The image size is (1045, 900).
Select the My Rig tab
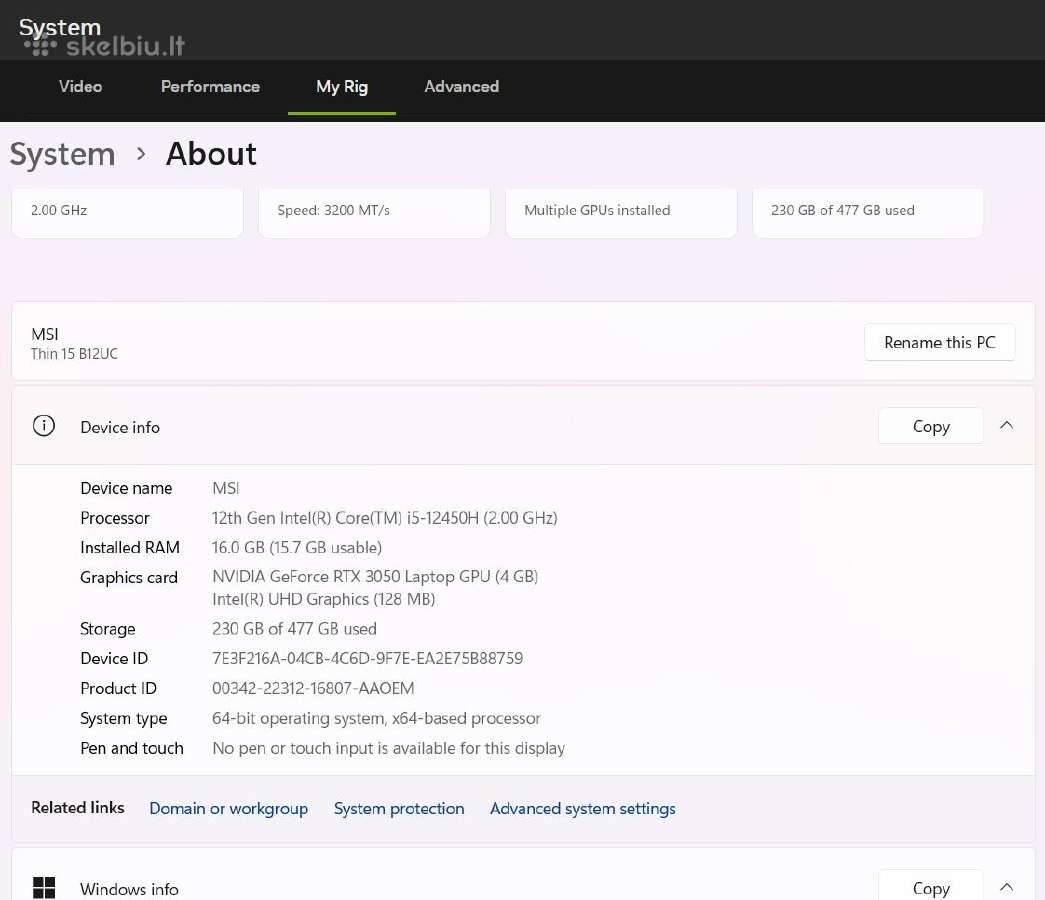coord(342,87)
